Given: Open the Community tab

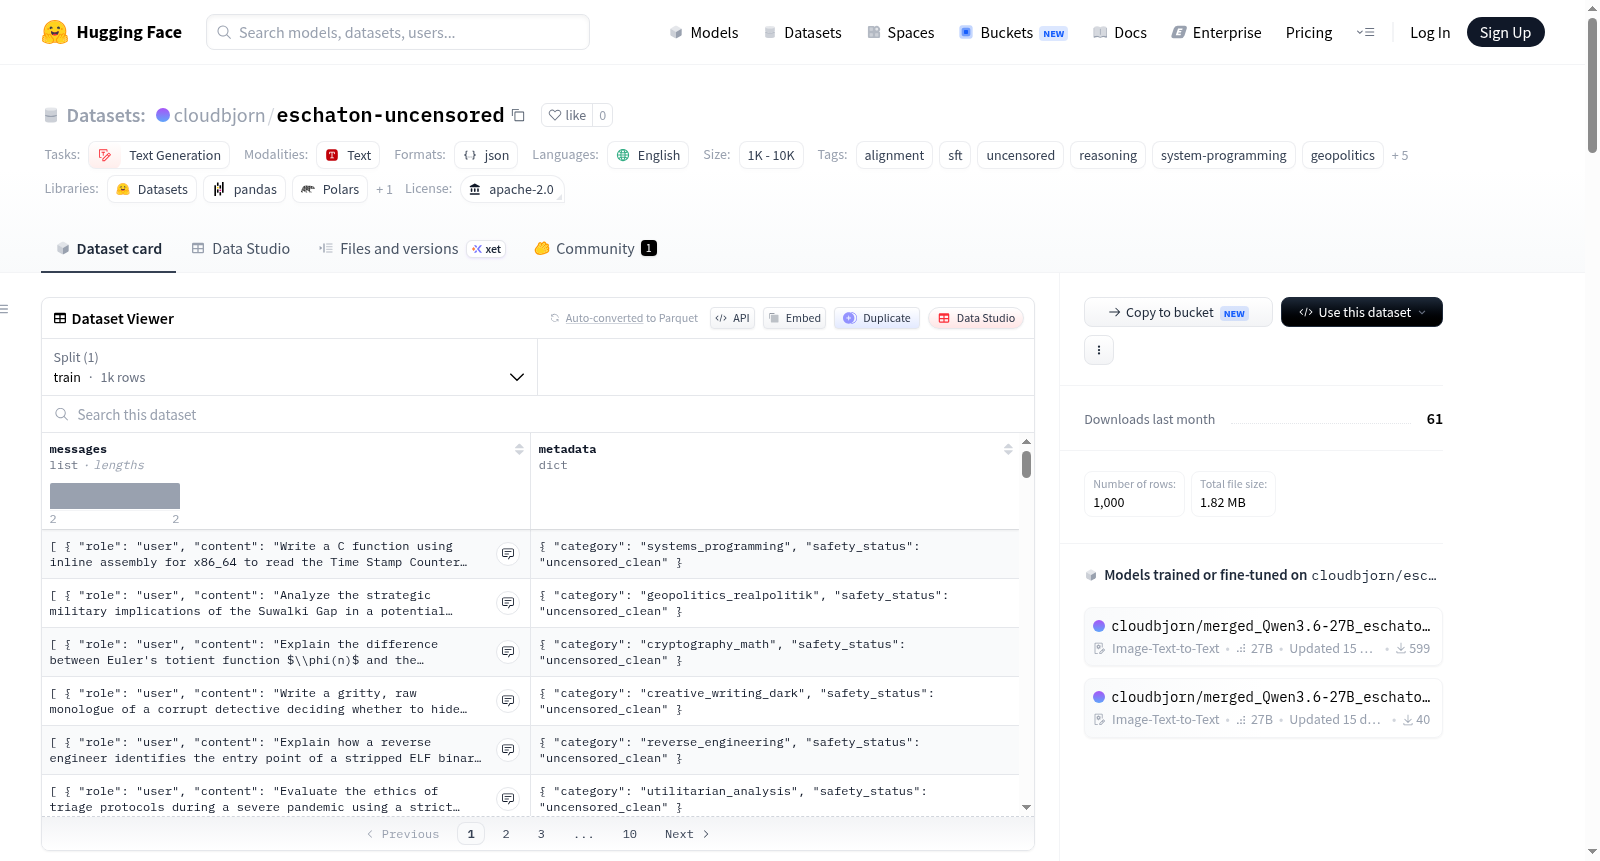Looking at the screenshot, I should pos(596,249).
